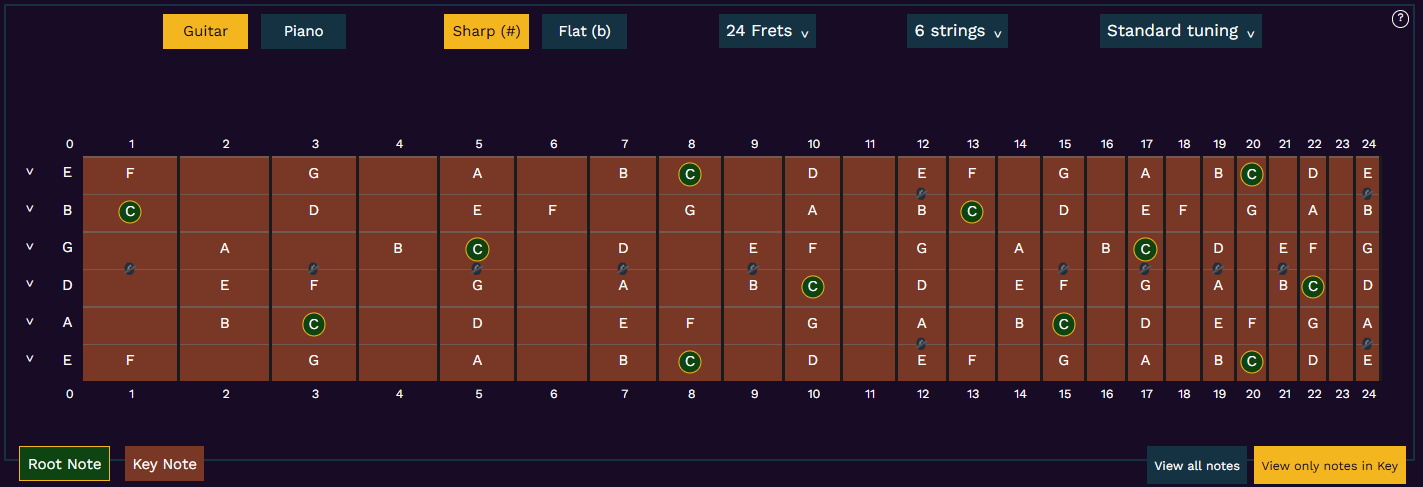
Task: Expand tuning arrow for the high E string
Action: point(30,172)
